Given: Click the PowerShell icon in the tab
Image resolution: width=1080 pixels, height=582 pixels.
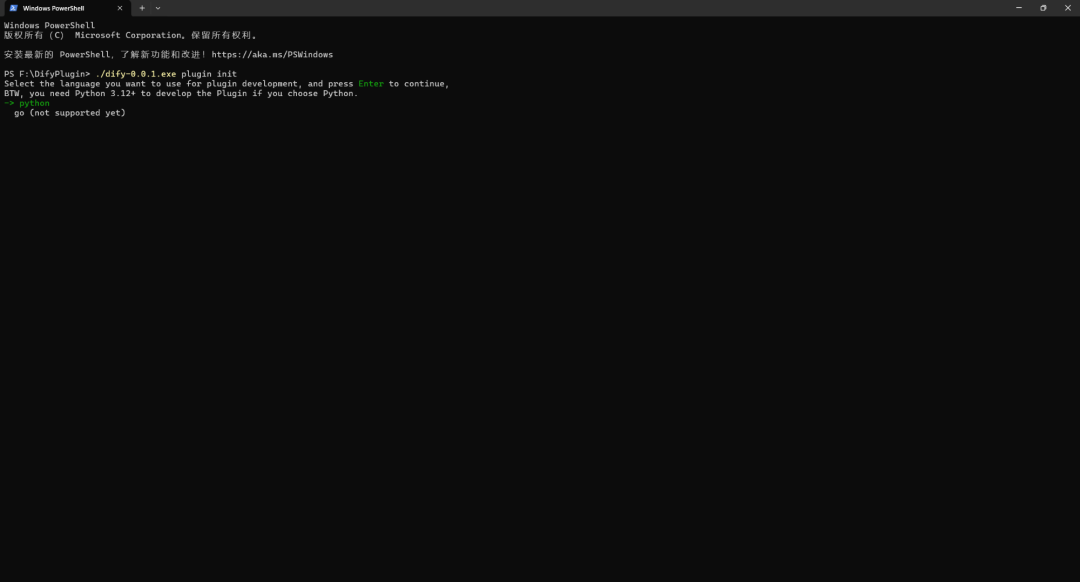Looking at the screenshot, I should tap(13, 8).
